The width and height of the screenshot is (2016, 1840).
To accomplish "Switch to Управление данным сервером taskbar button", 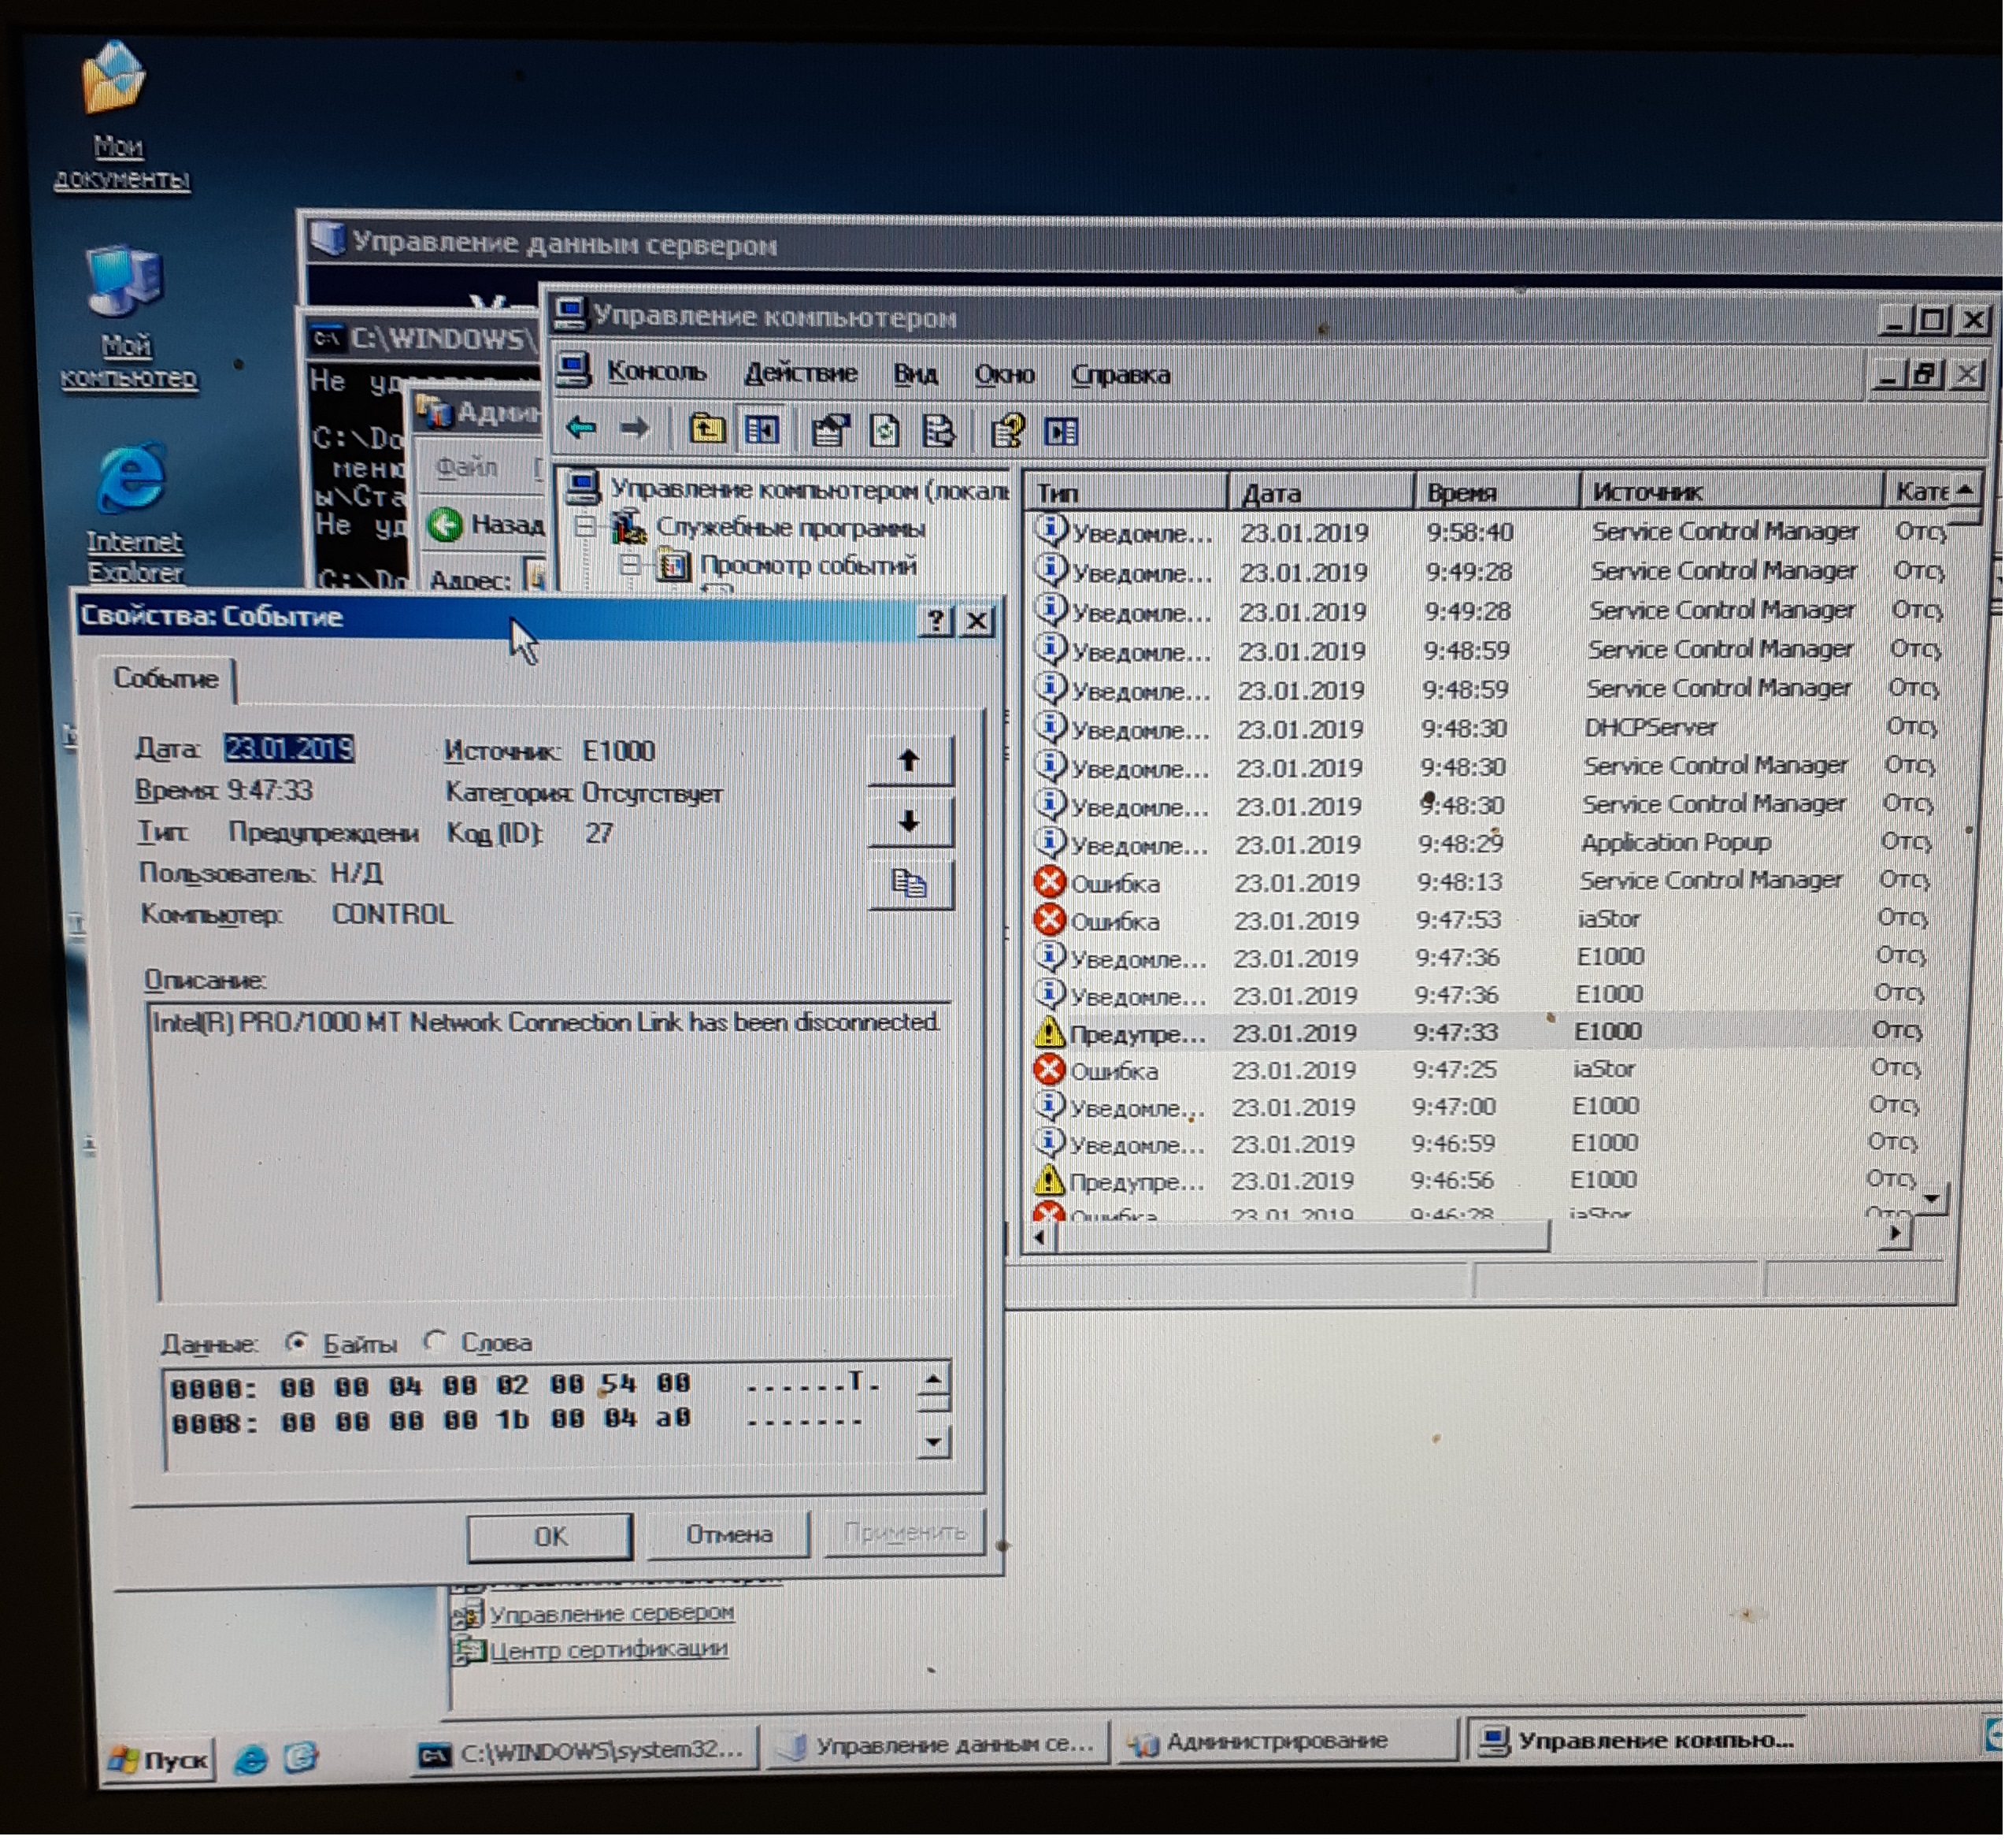I will tap(938, 1746).
